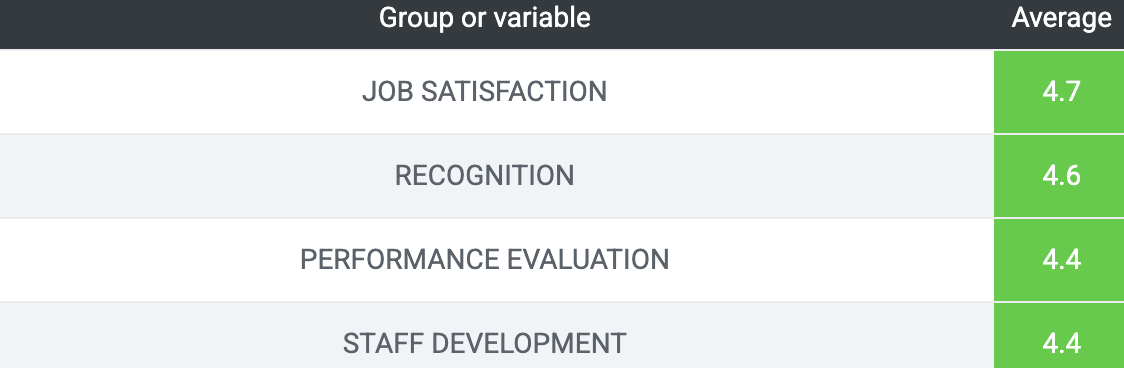Click the digit 7 in Job Satisfaction's score

pos(1072,93)
